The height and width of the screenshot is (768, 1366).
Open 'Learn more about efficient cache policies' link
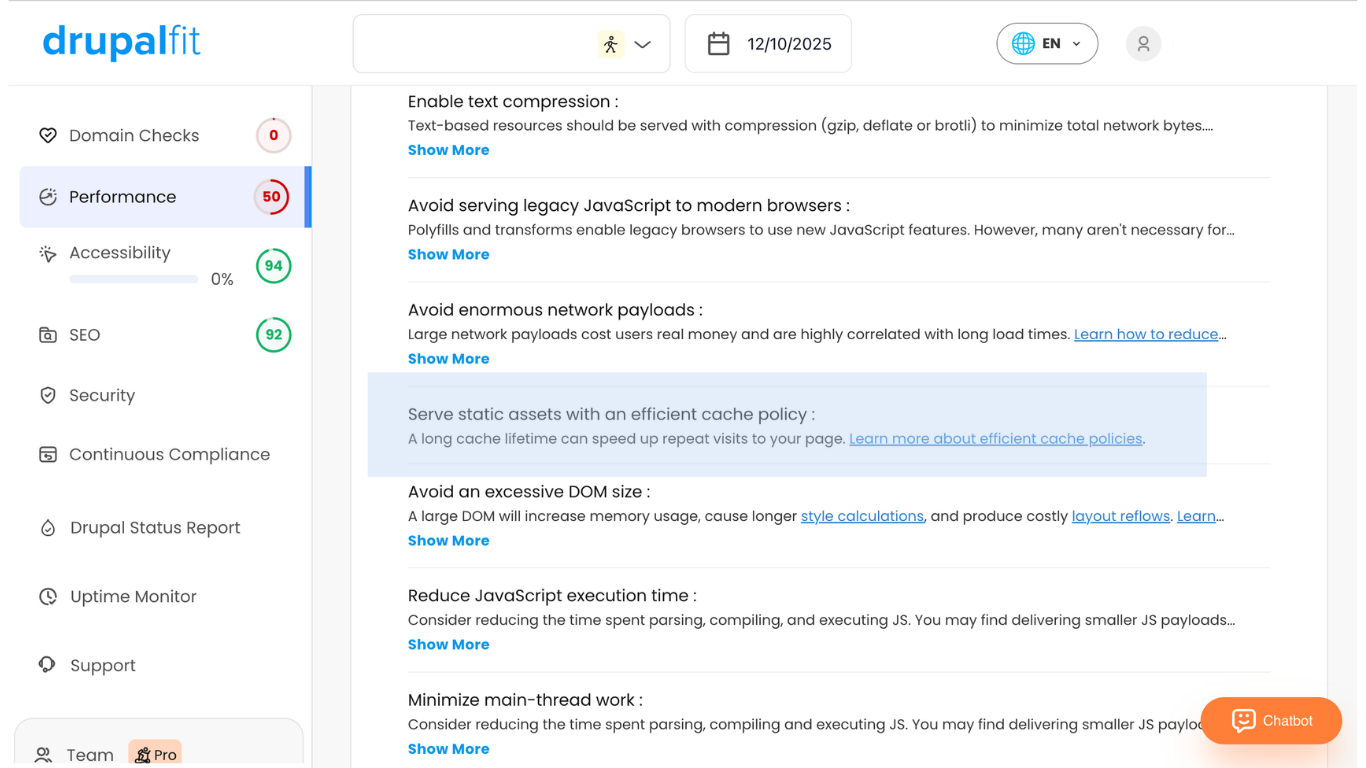click(995, 438)
